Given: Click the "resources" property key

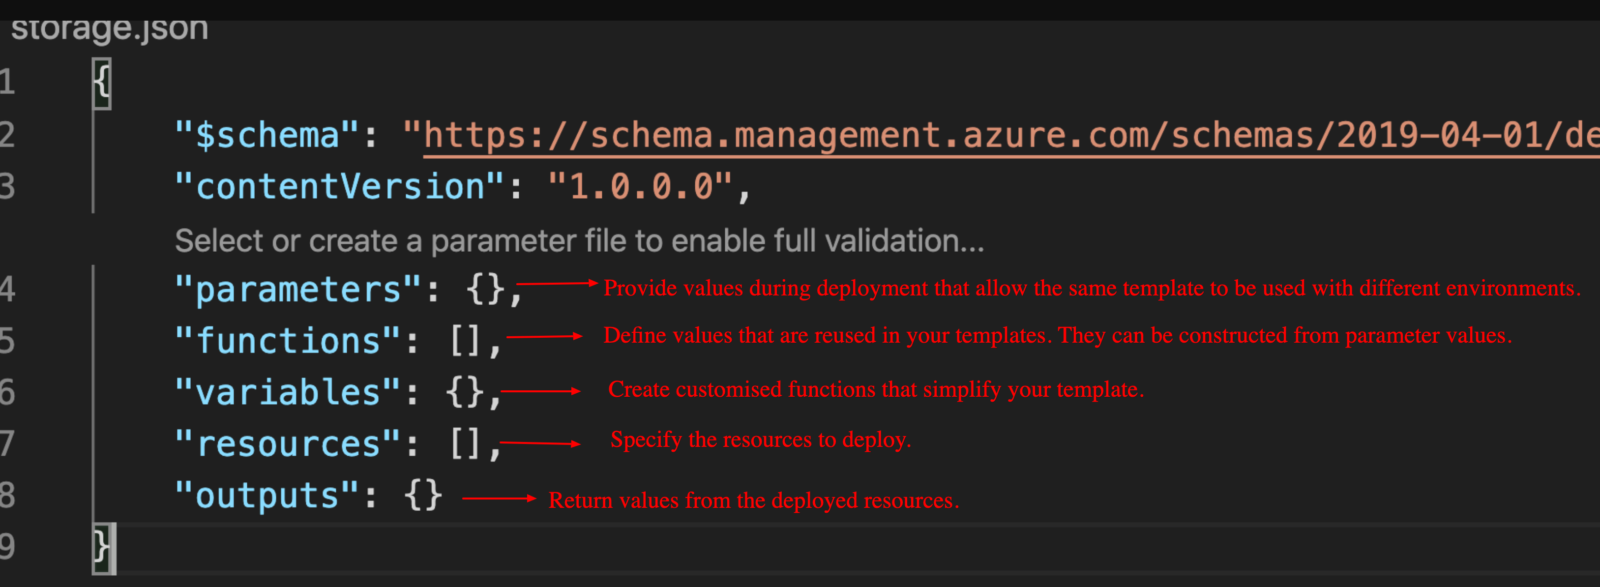Looking at the screenshot, I should [287, 443].
